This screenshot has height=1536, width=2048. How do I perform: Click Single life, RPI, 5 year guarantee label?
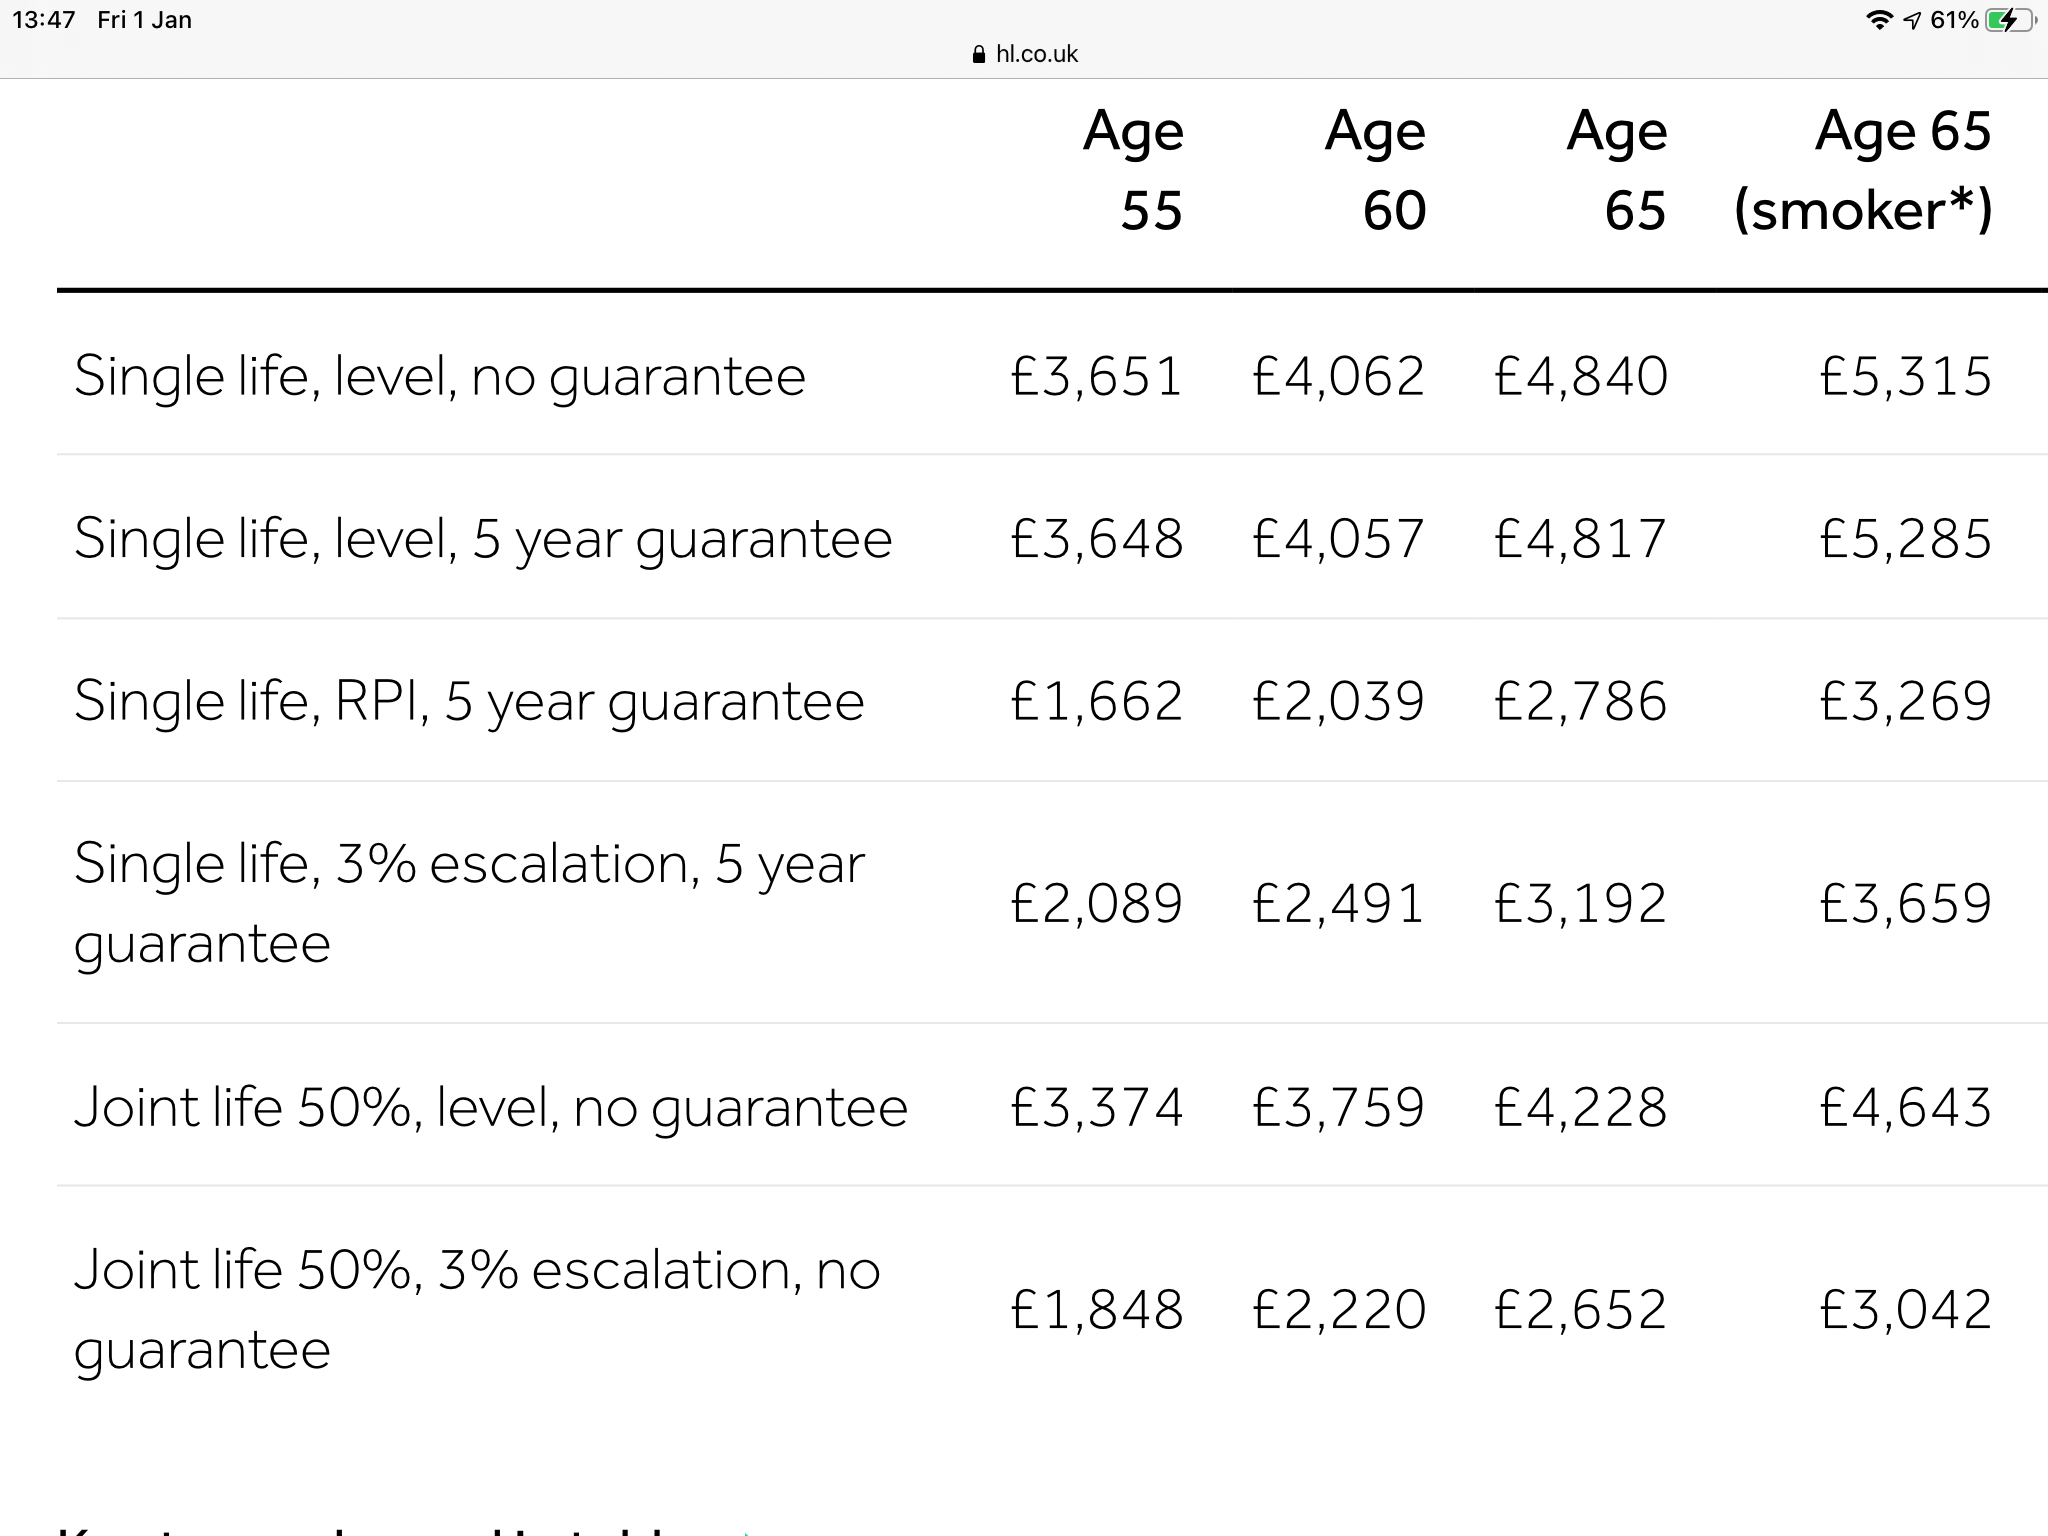tap(468, 701)
